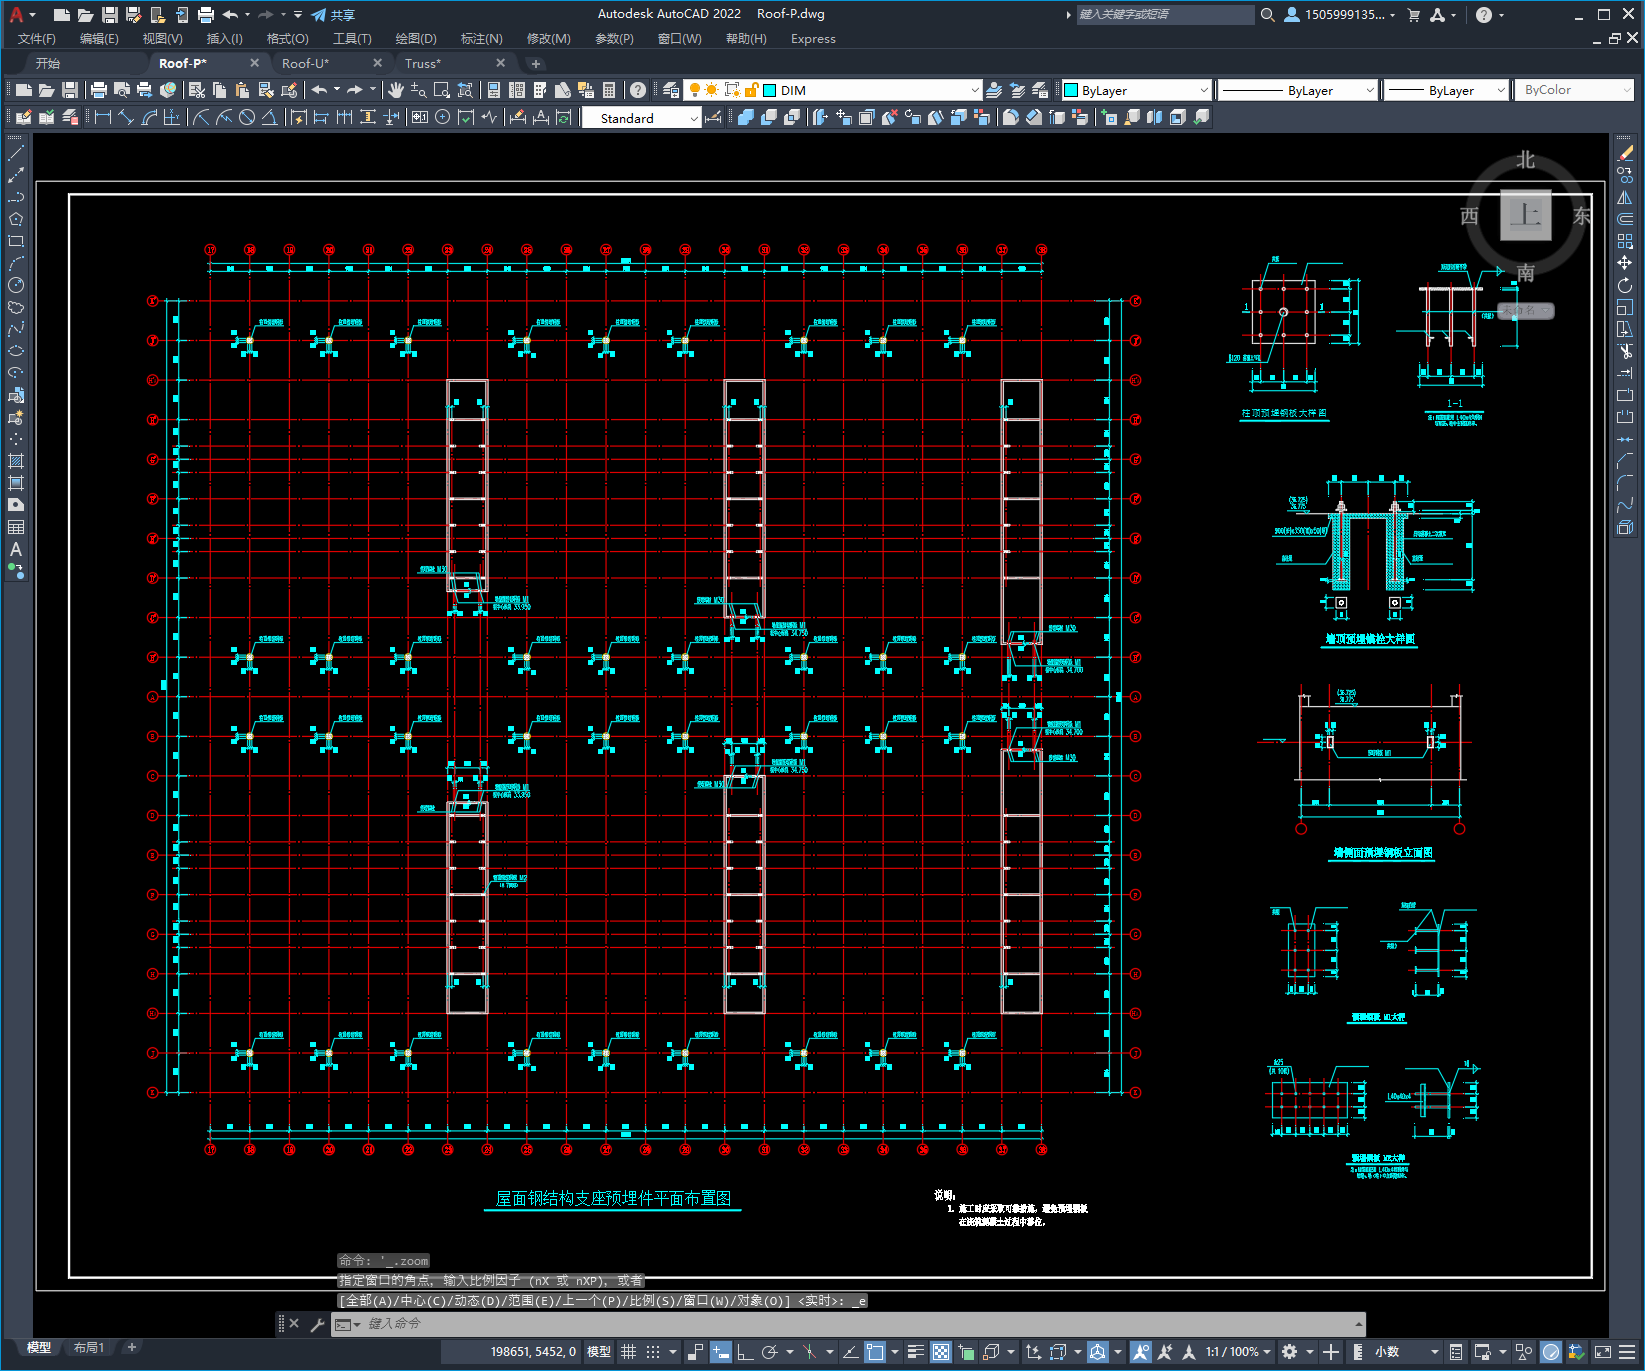Expand the user account 1505999135 menu
The height and width of the screenshot is (1371, 1645).
(x=1340, y=15)
